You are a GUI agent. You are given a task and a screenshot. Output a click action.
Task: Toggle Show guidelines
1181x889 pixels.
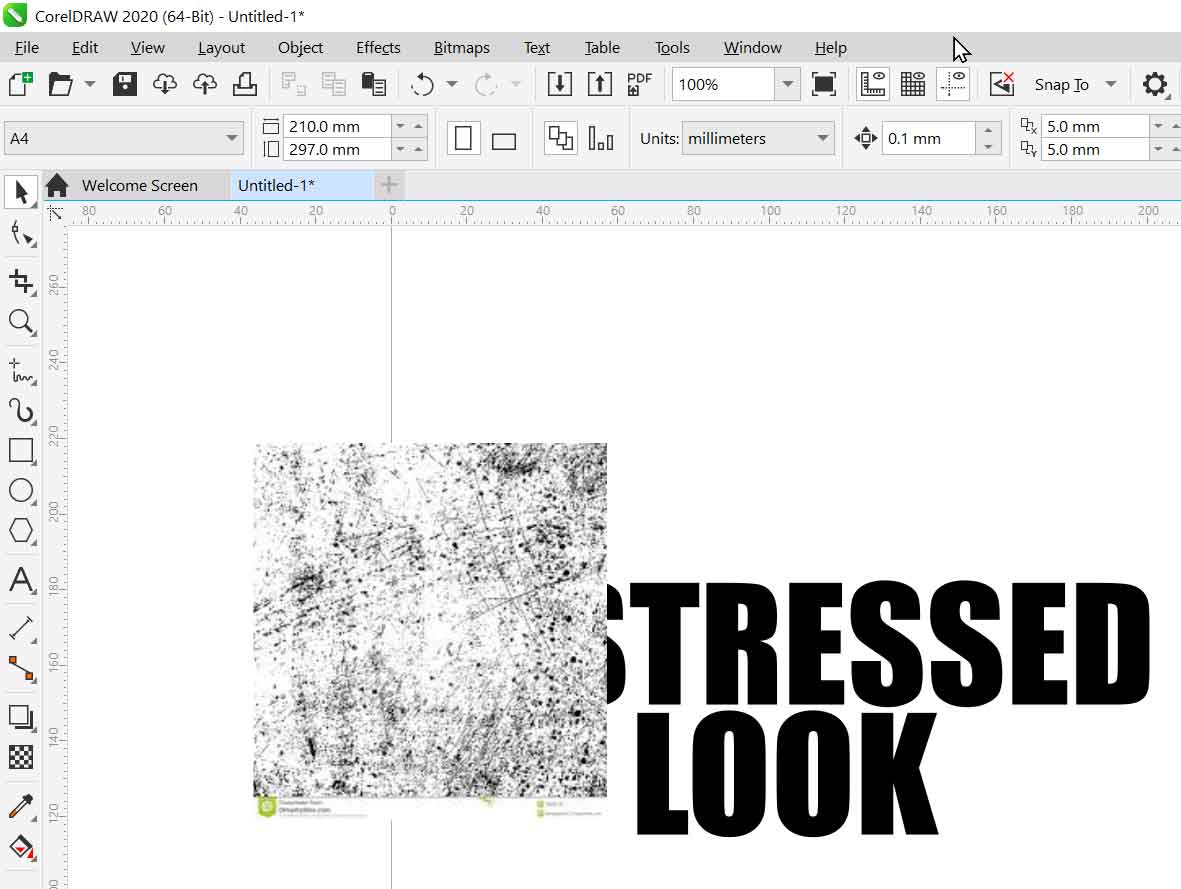click(x=953, y=84)
